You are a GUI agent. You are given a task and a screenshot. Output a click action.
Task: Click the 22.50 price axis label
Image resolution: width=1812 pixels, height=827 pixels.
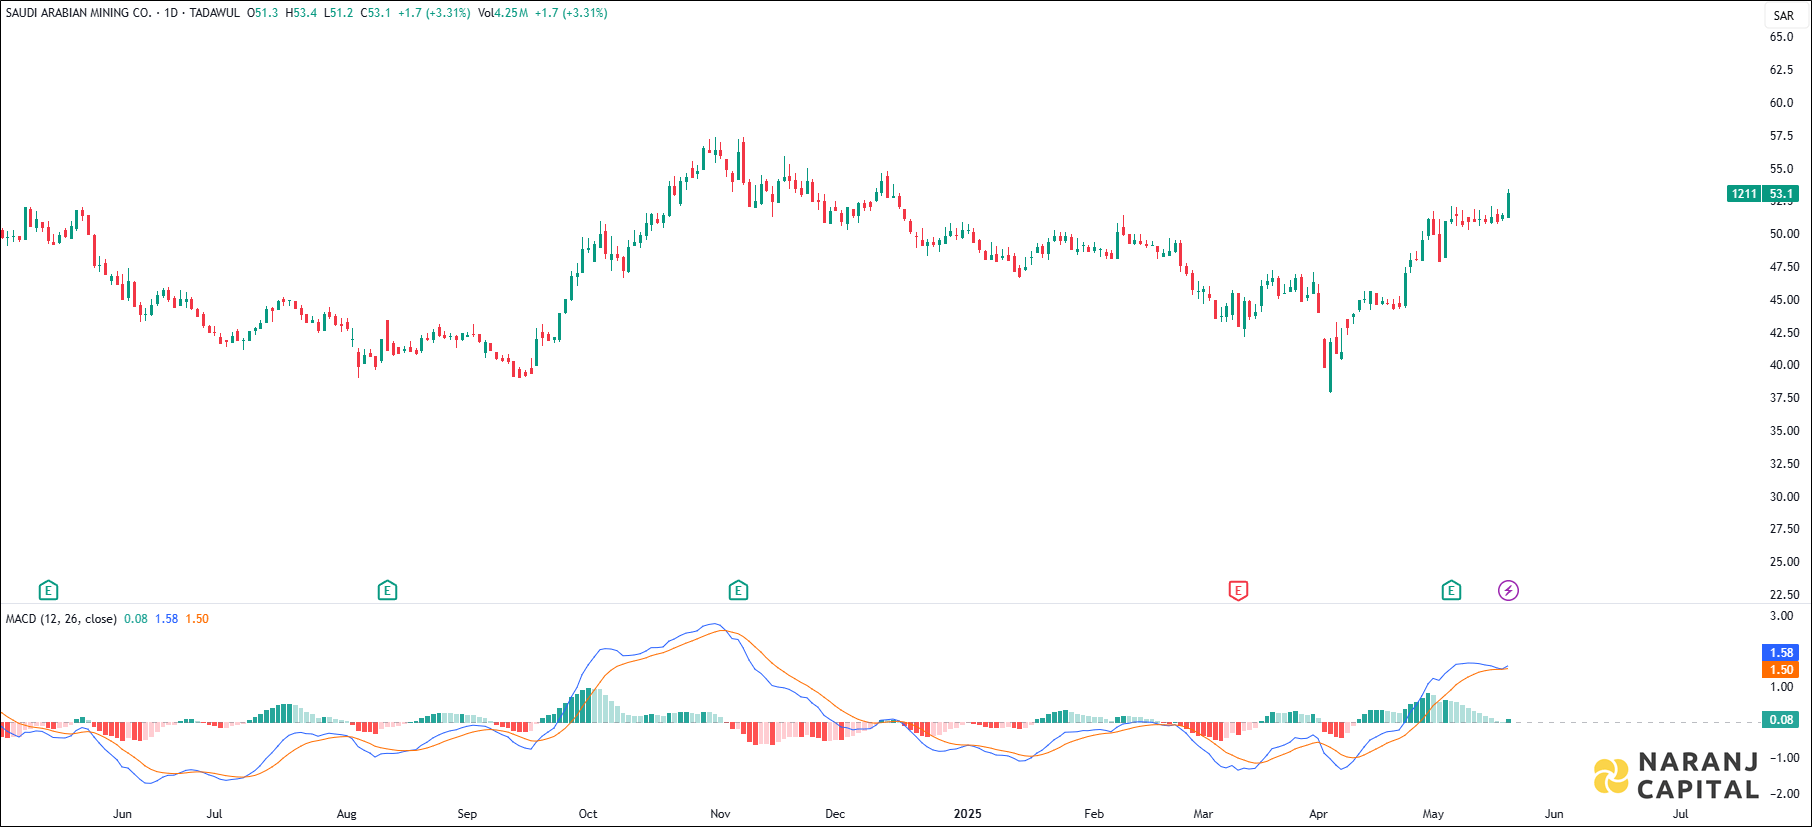coord(1784,595)
